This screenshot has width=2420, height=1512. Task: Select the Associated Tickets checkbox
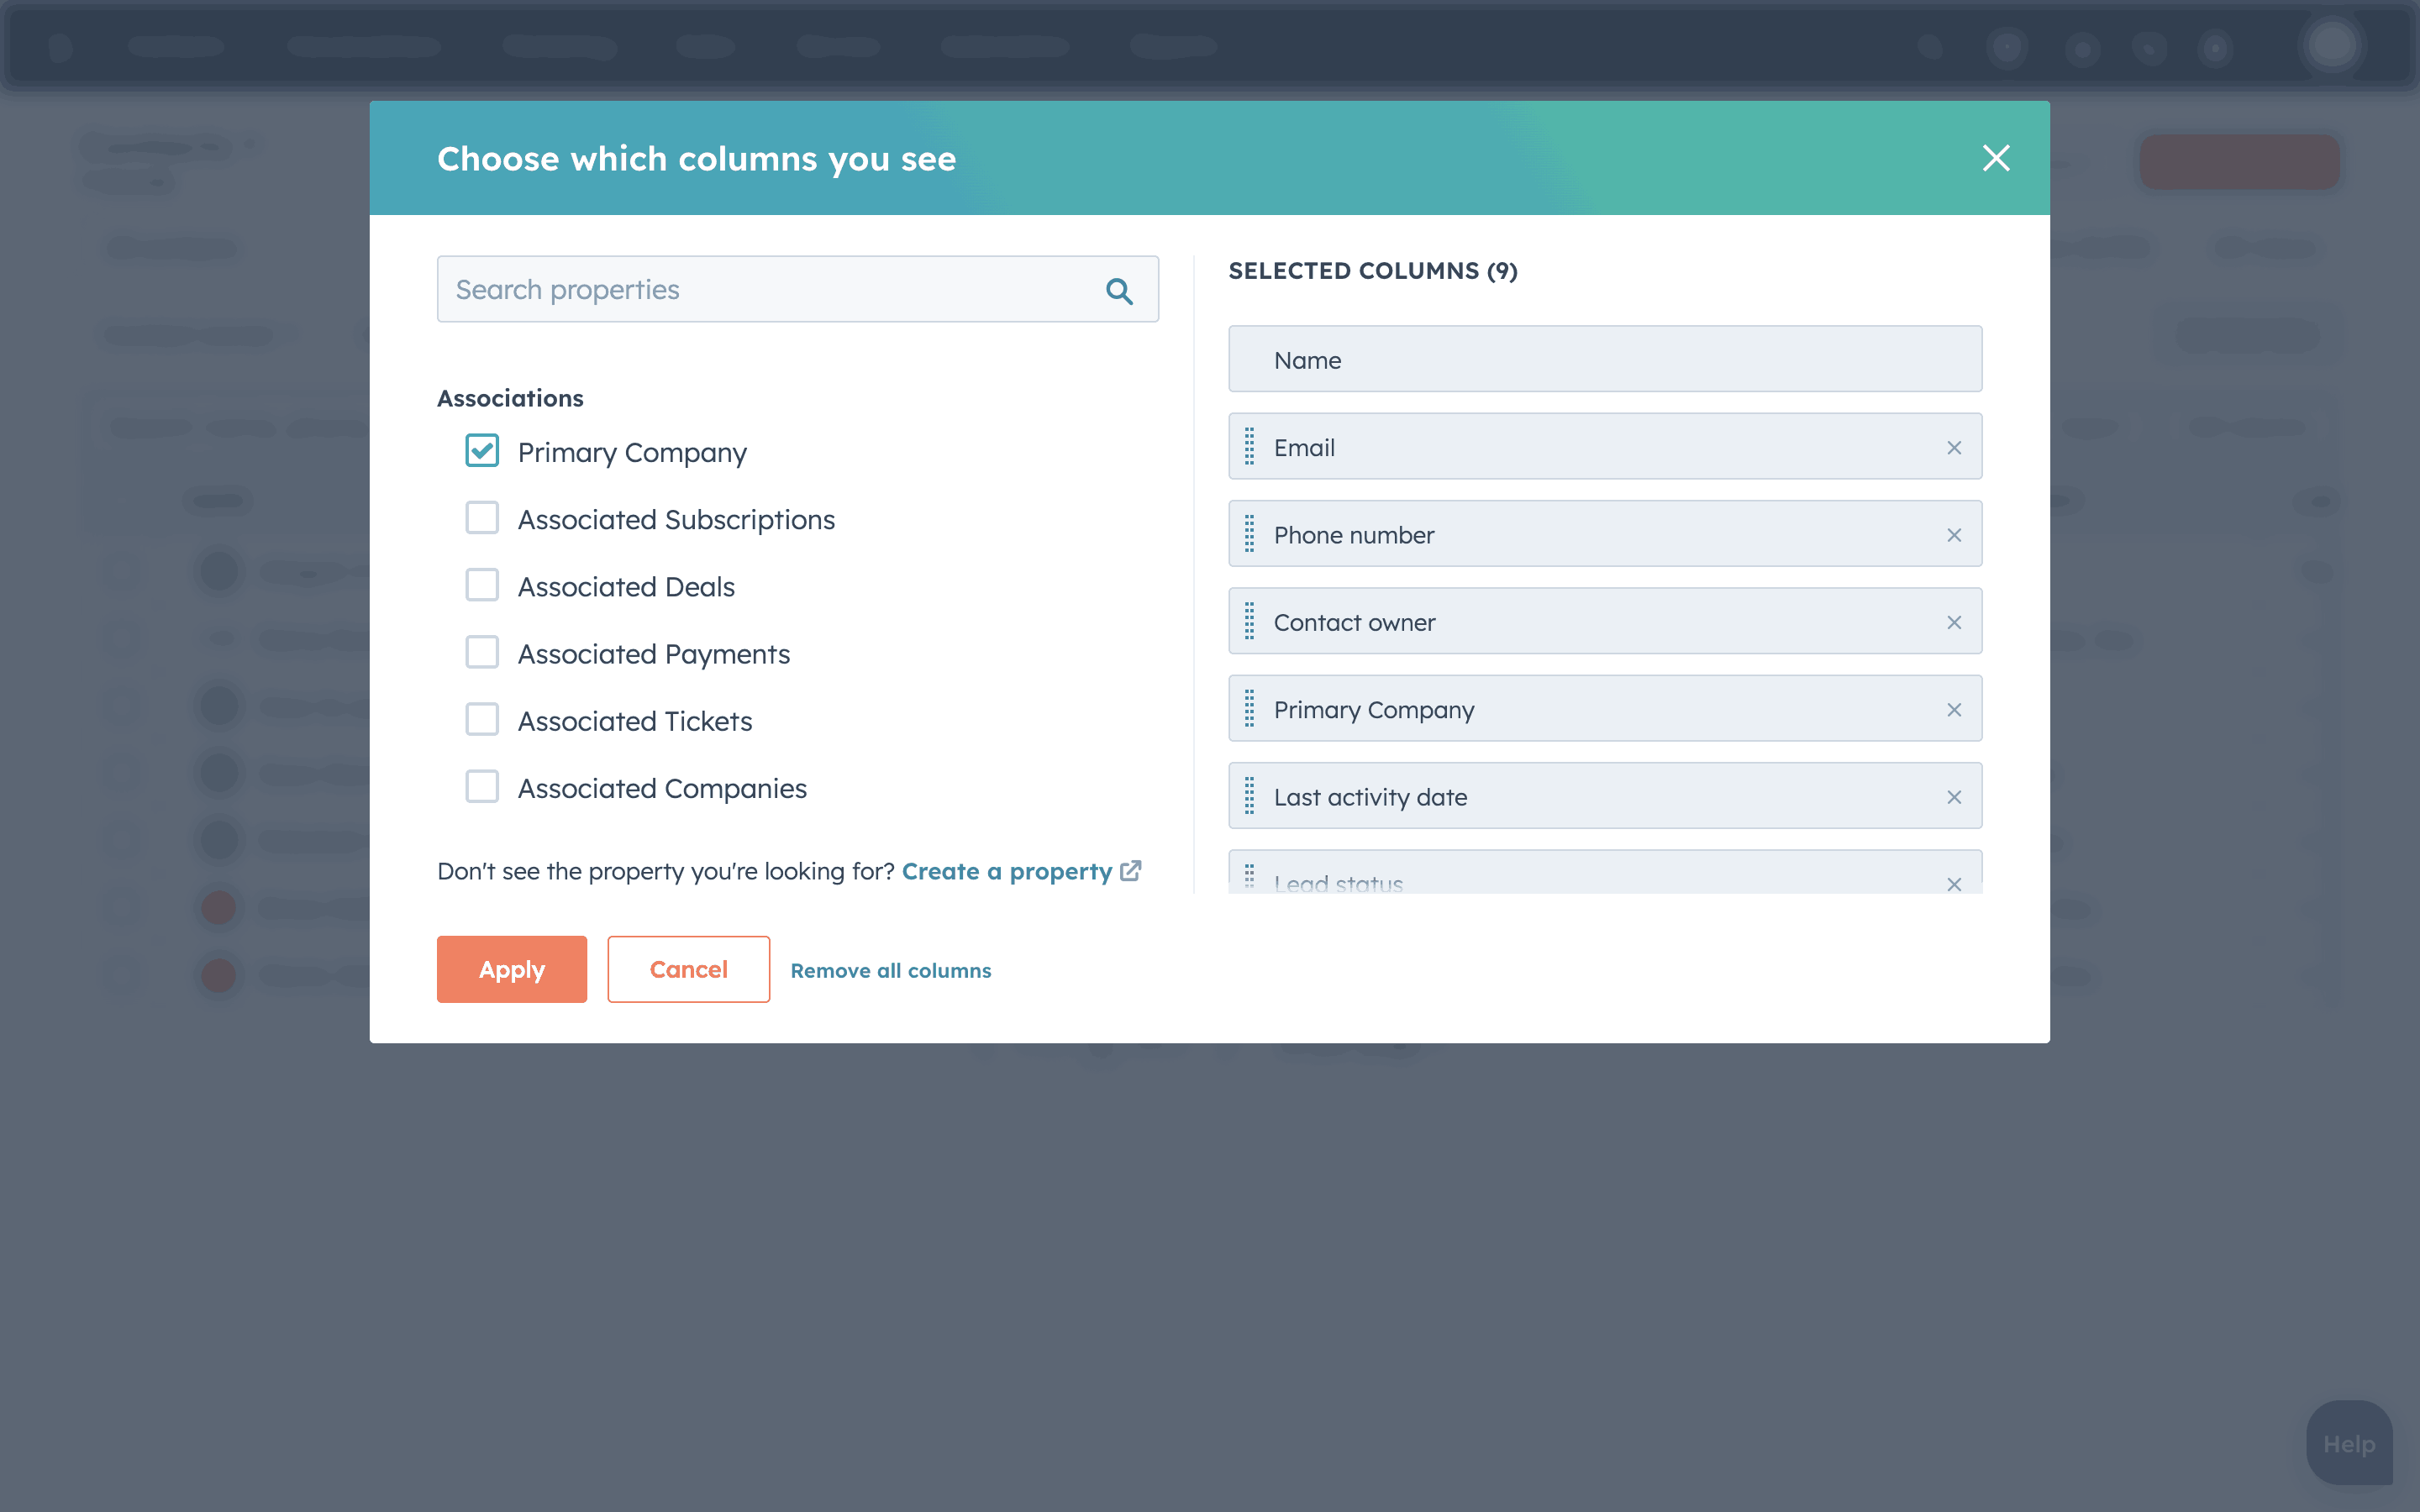(482, 719)
